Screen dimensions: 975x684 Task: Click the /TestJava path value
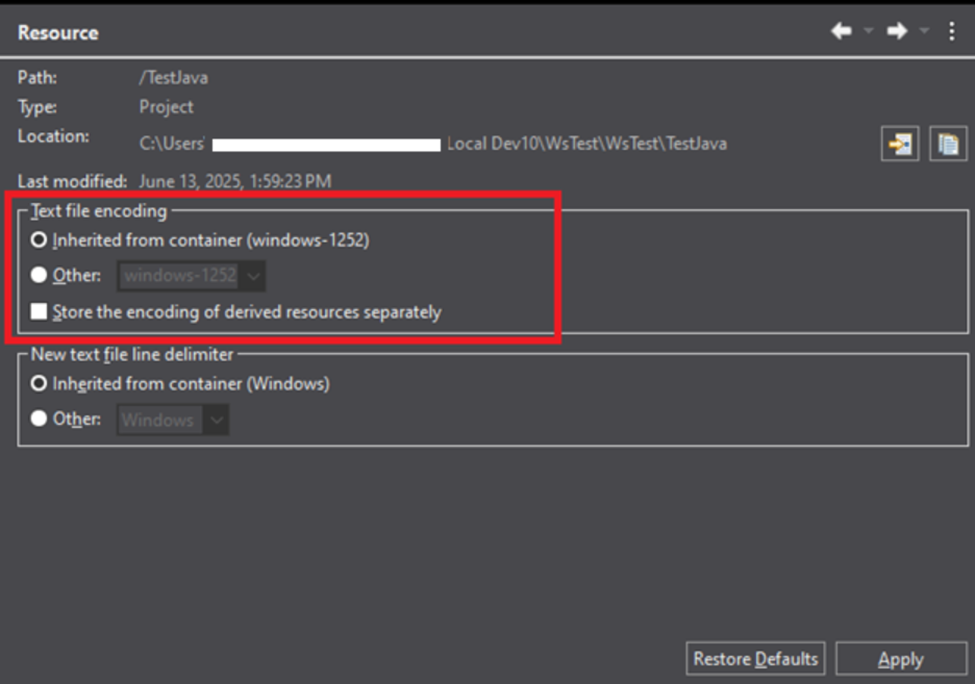pos(173,77)
